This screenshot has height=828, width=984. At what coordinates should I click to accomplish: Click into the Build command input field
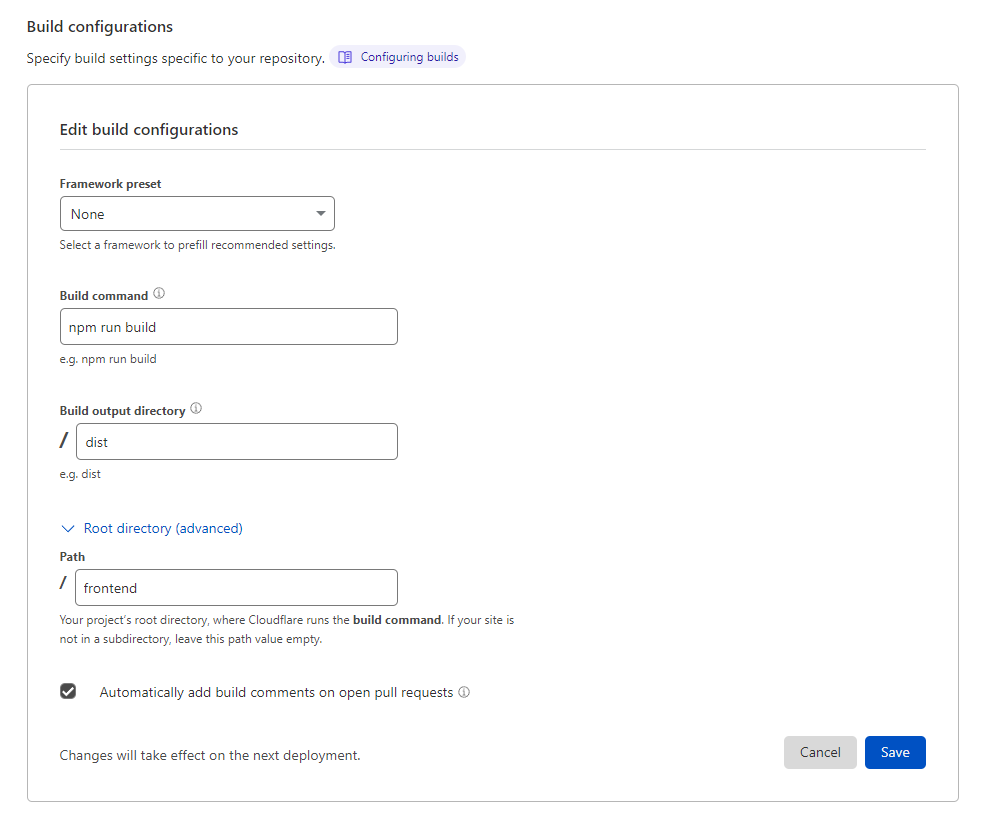[228, 327]
